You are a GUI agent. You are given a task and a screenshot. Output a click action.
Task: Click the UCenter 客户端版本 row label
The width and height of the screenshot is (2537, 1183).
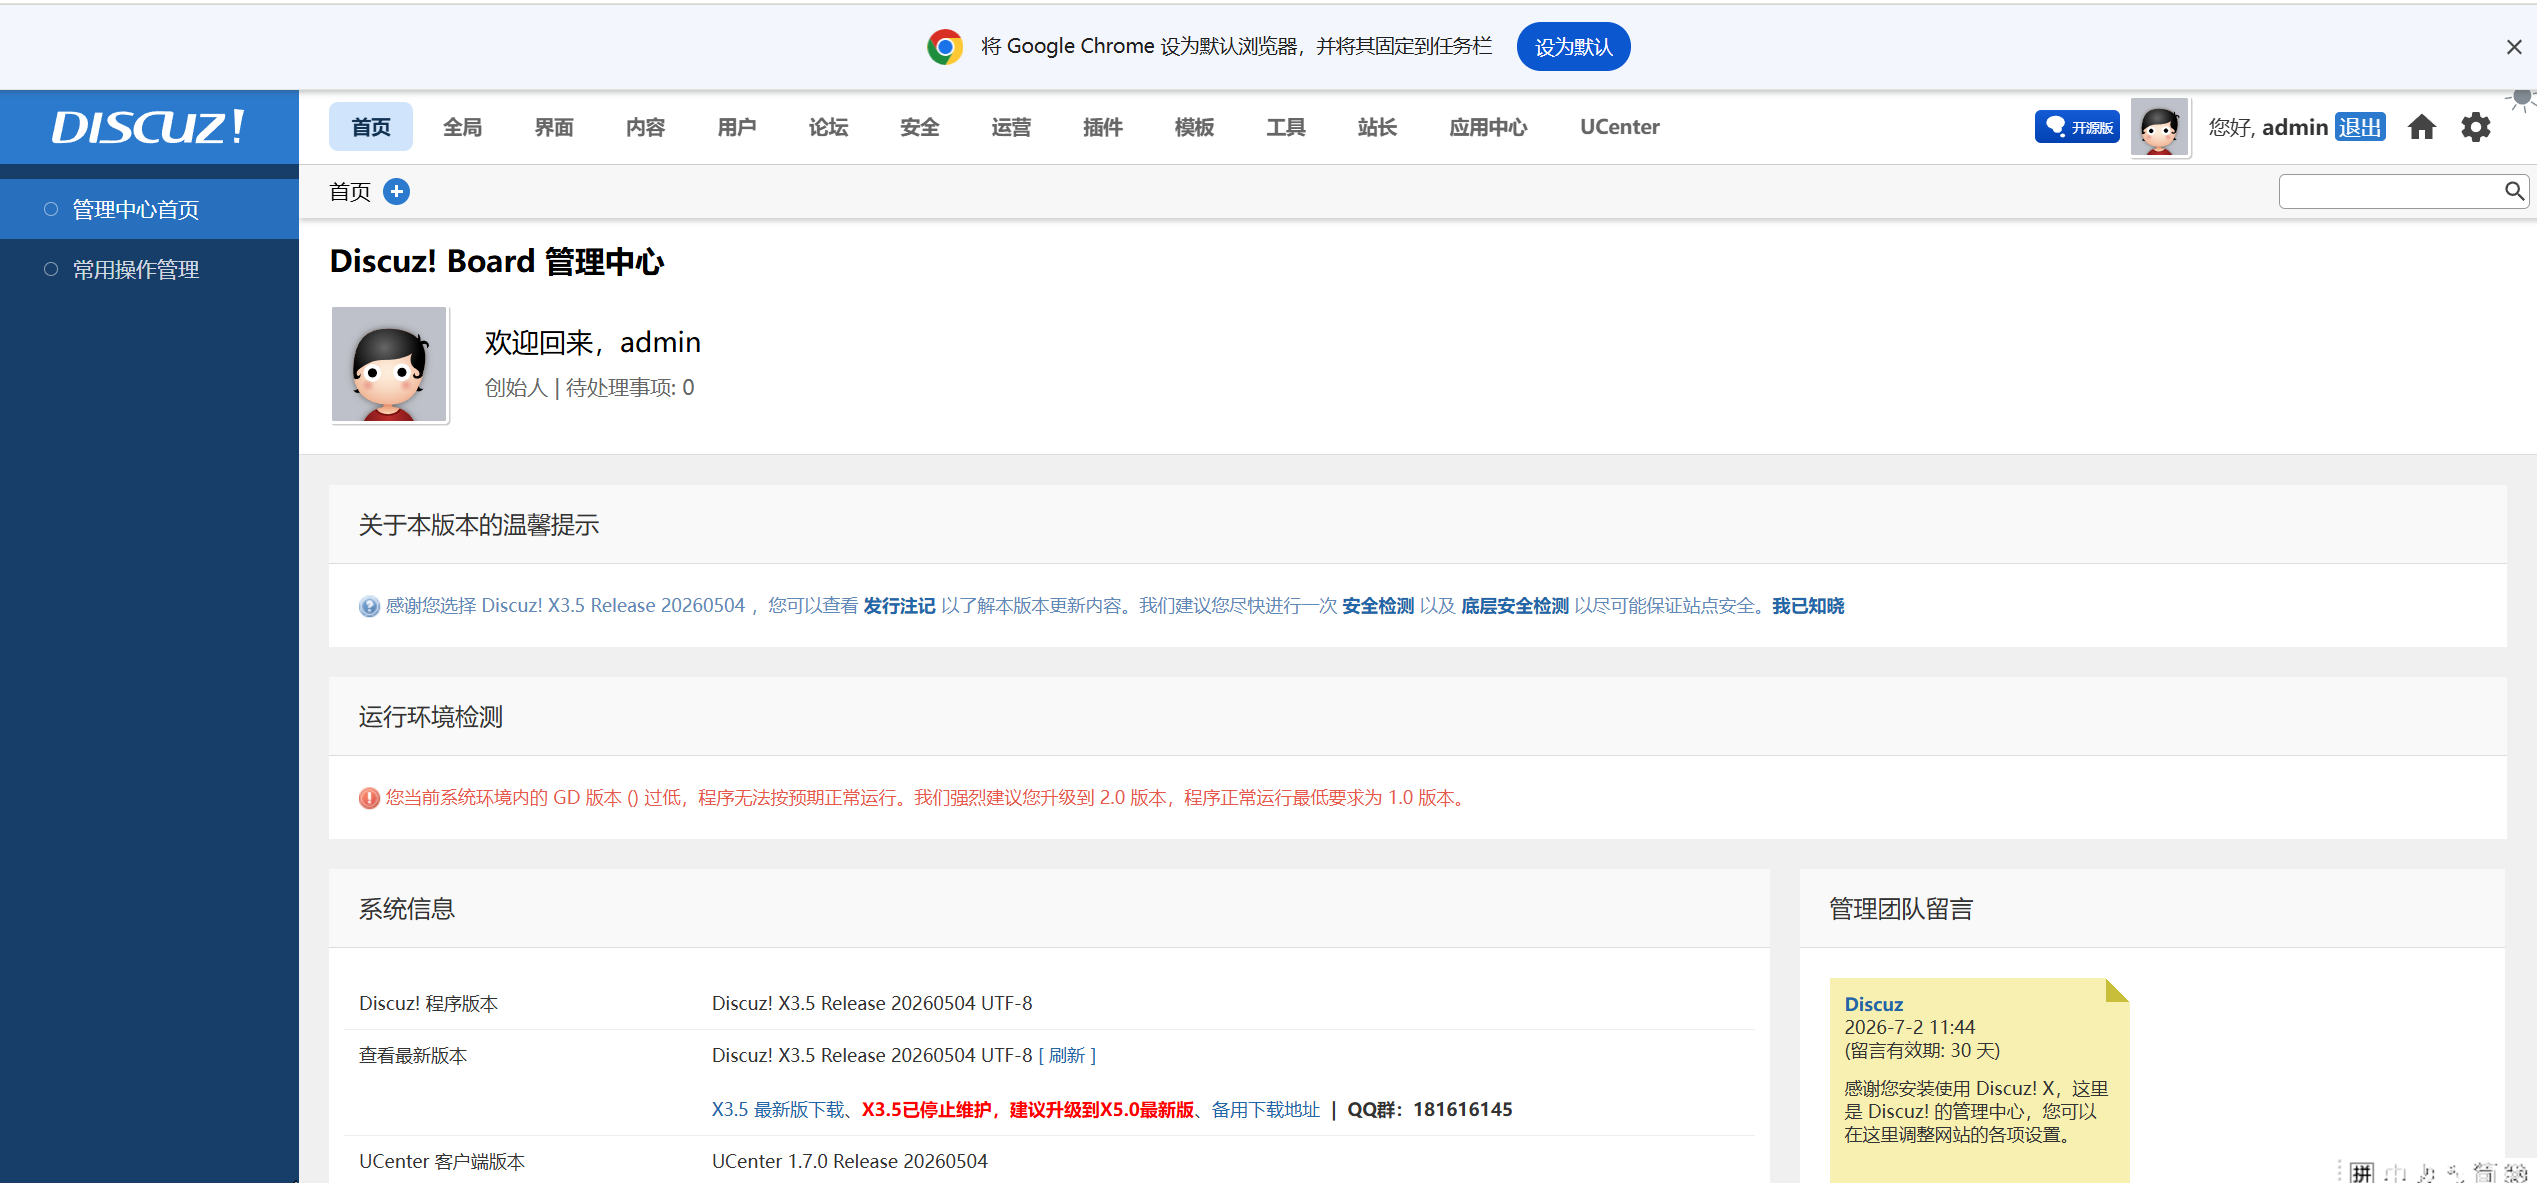[x=442, y=1162]
